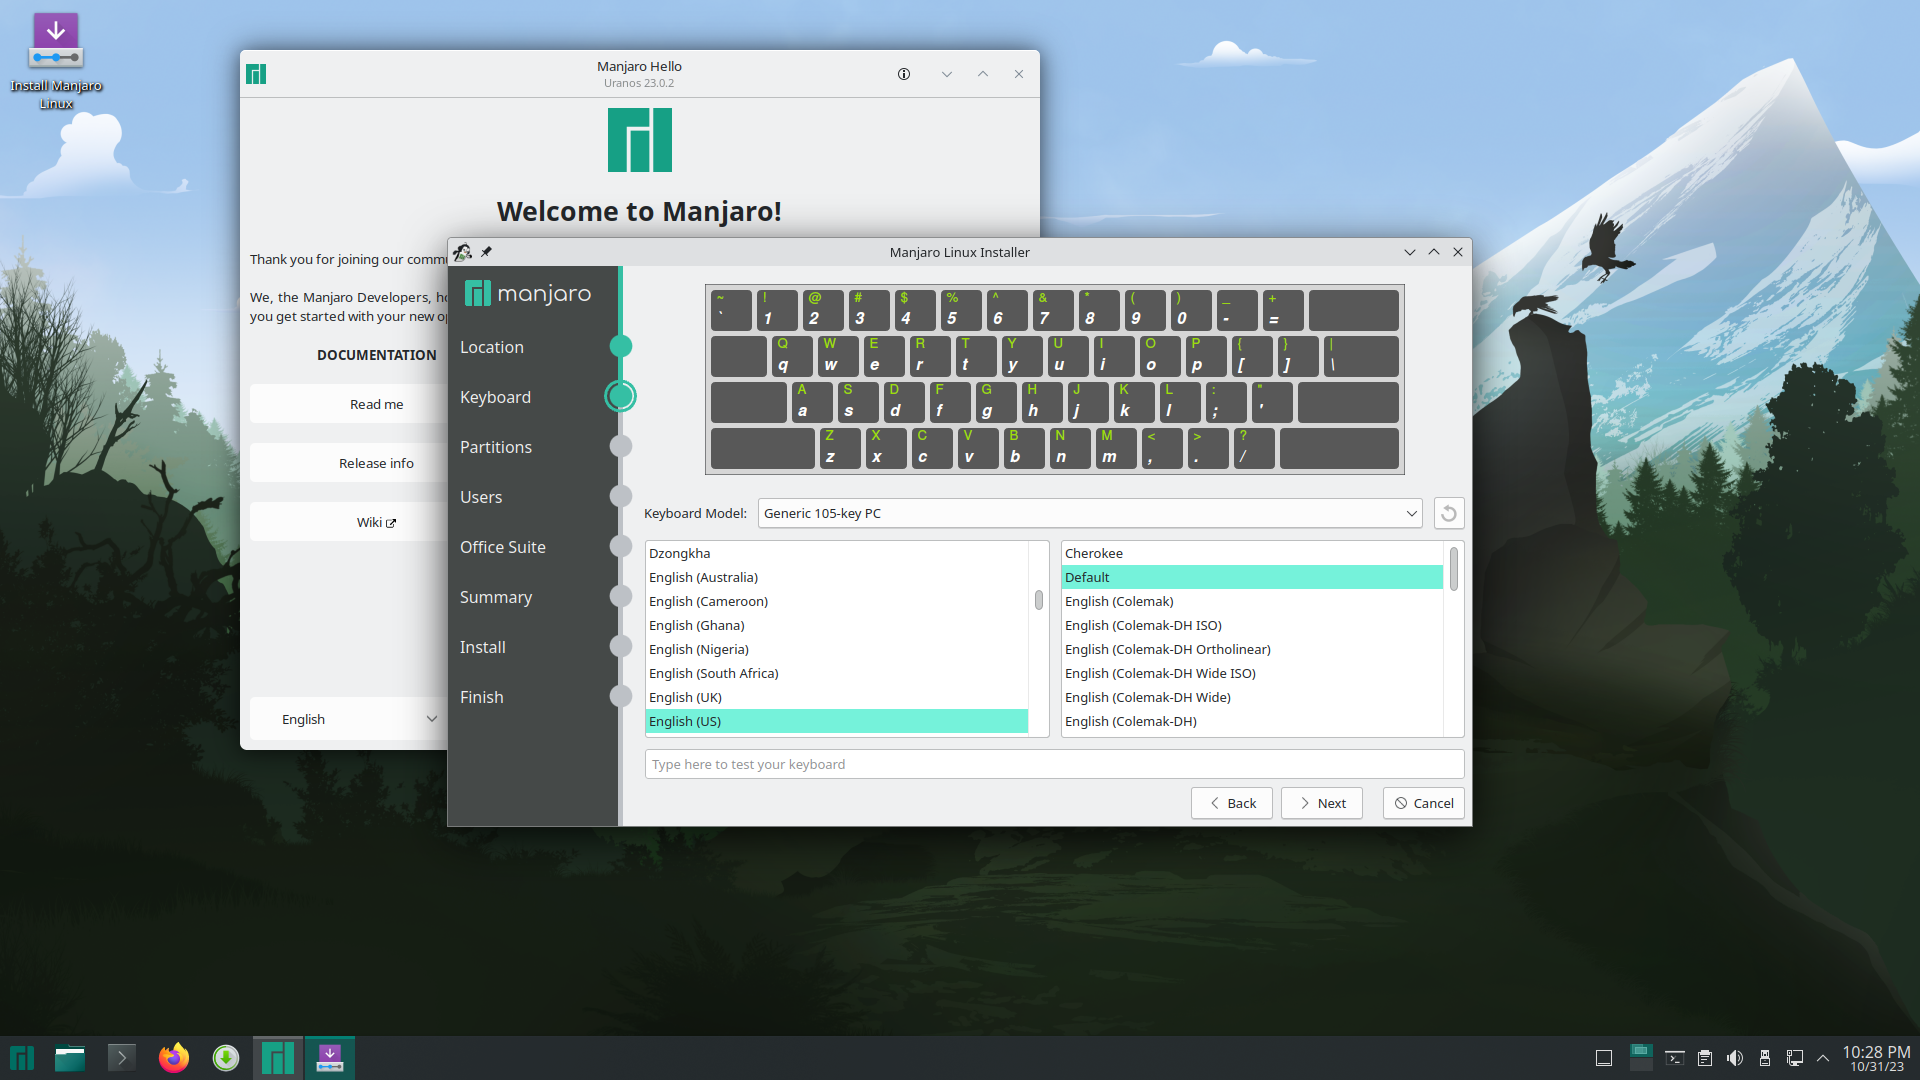
Task: Open the terminal launcher in taskbar
Action: [121, 1057]
